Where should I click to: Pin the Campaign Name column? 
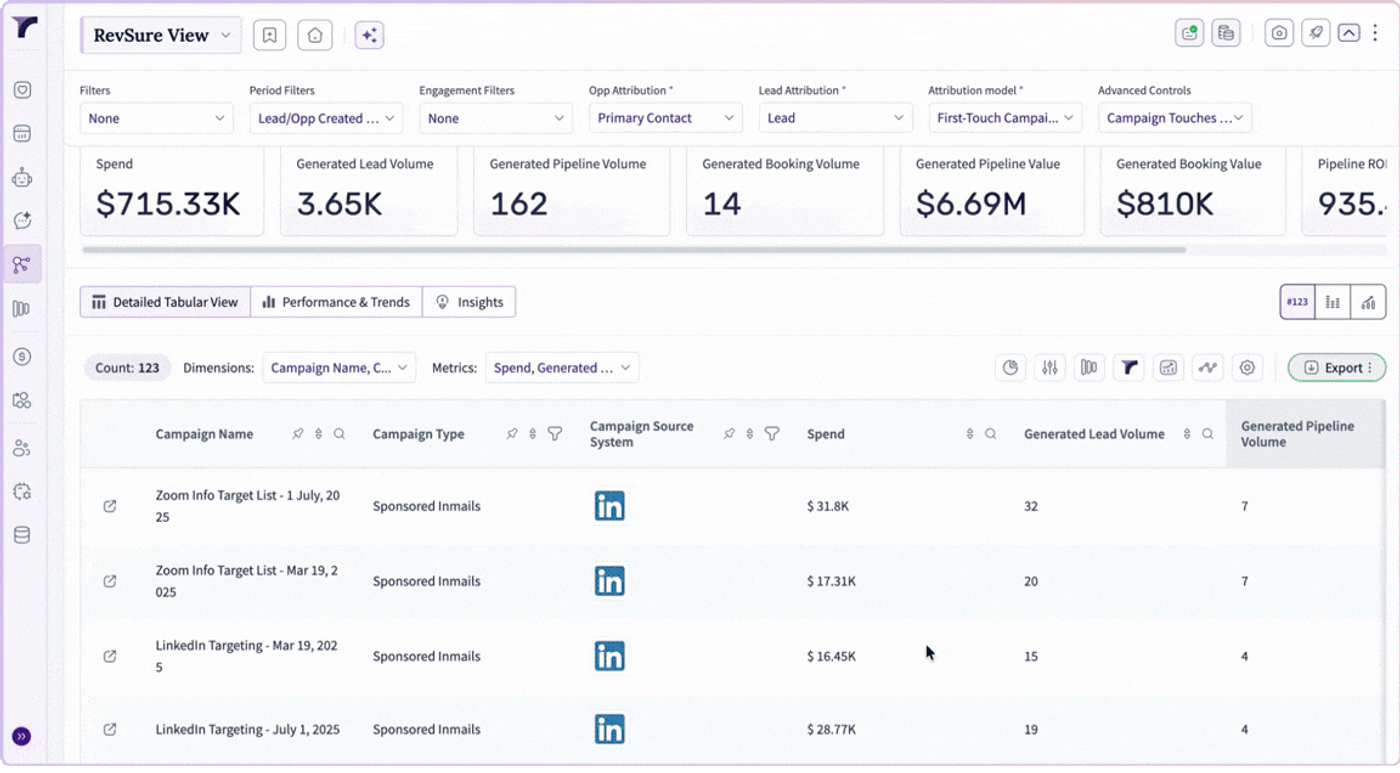[x=297, y=434]
